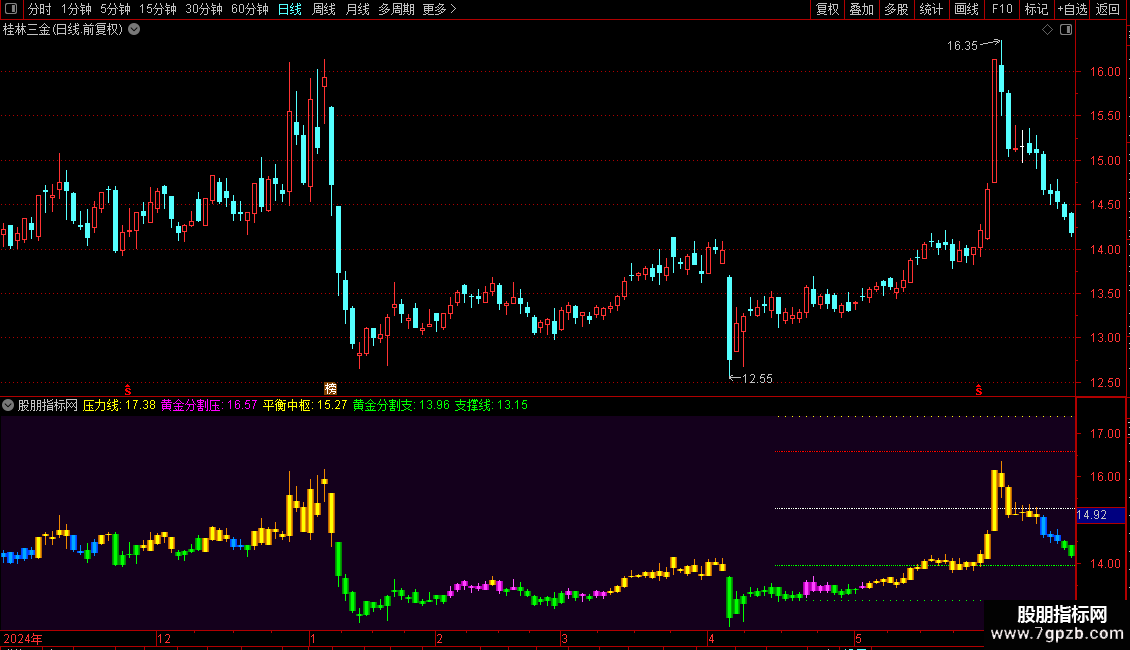Viewport: 1130px width, 650px height.
Task: Click the 12.55 low price label
Action: pyautogui.click(x=757, y=378)
